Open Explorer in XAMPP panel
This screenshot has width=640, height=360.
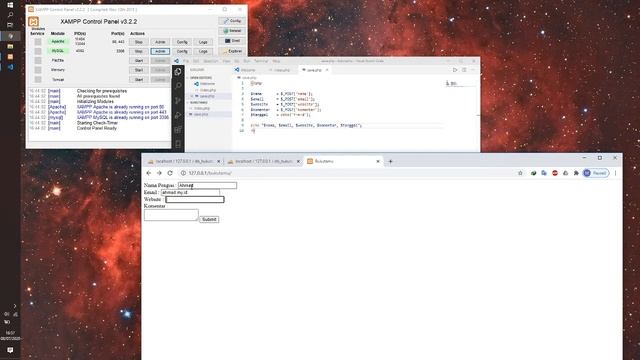[x=232, y=51]
